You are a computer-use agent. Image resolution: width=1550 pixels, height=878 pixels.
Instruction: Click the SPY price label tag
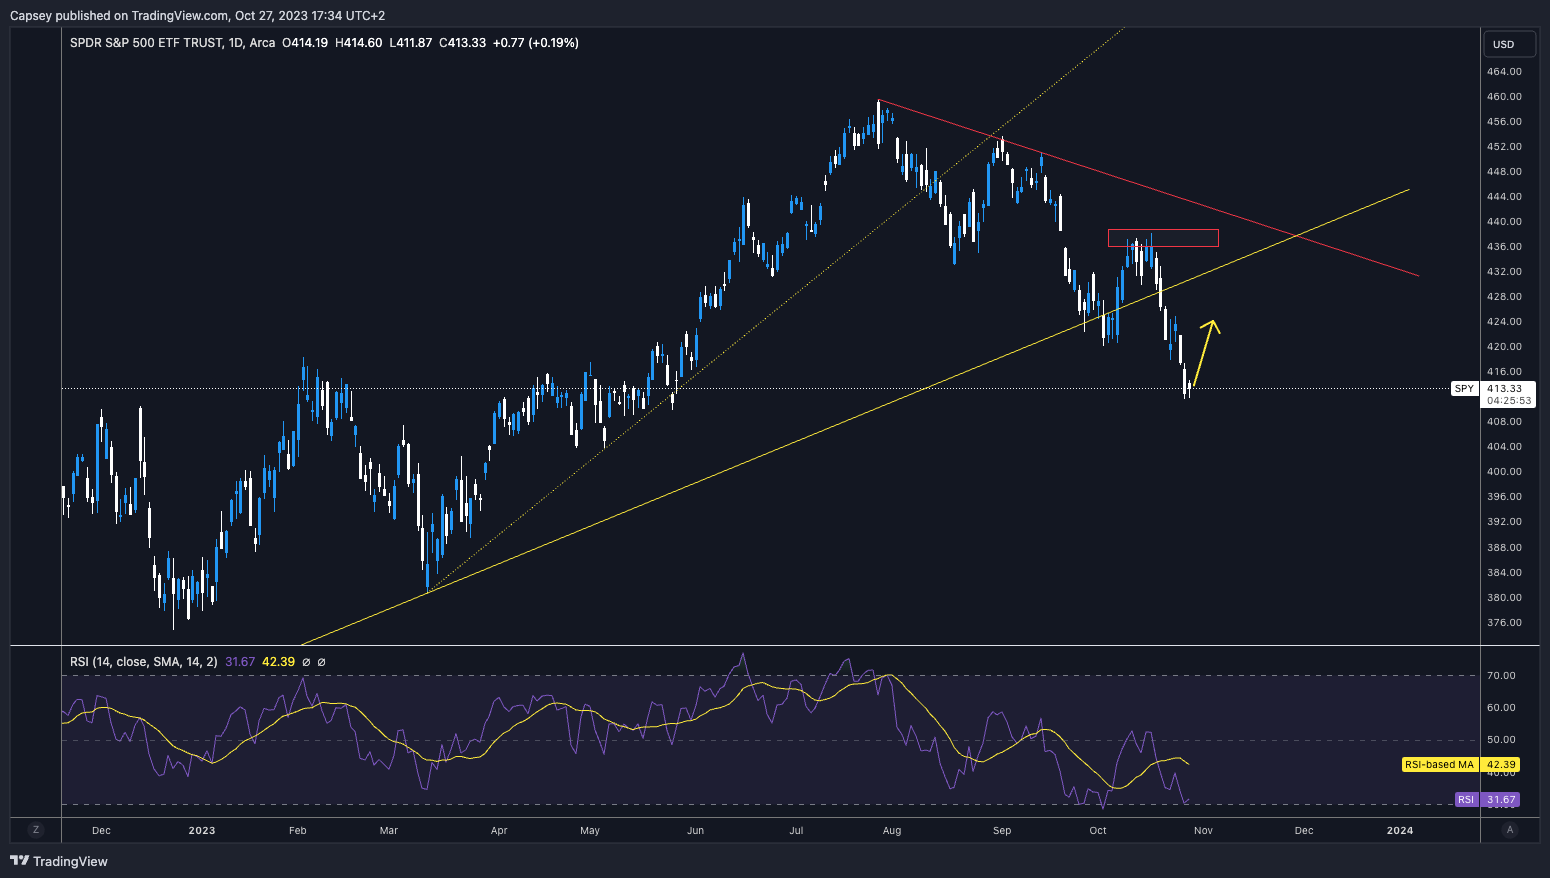click(1464, 389)
